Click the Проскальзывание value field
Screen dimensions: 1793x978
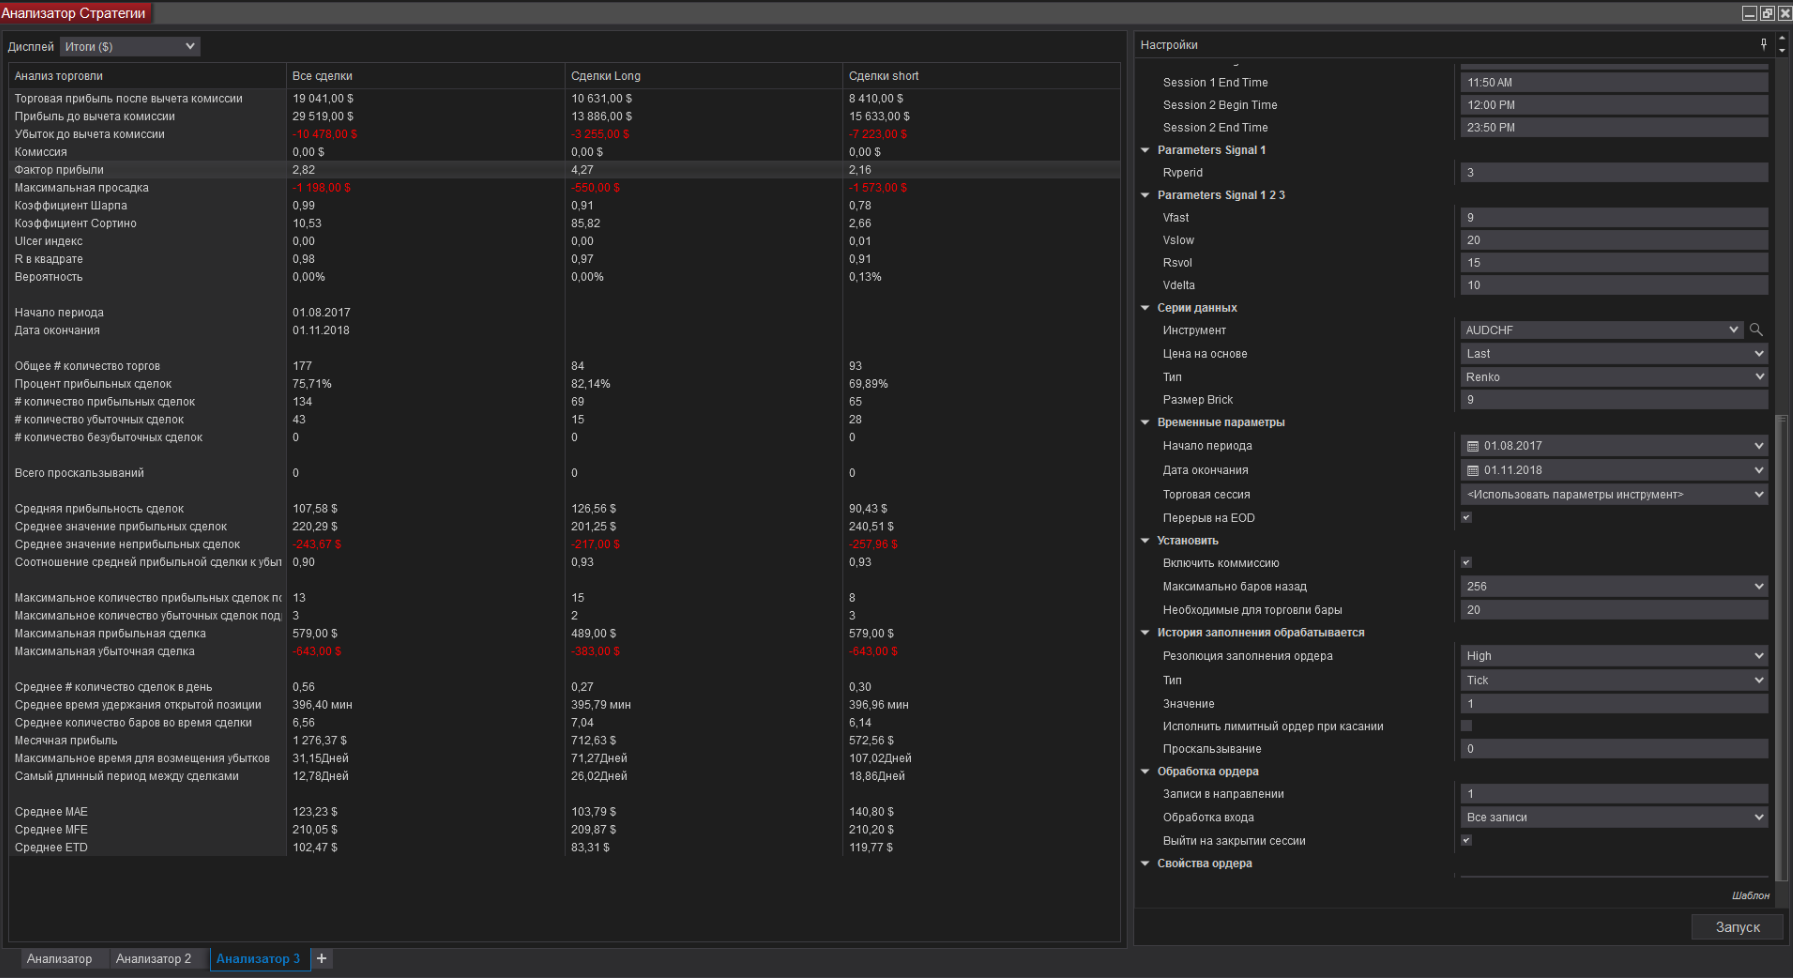click(1614, 749)
